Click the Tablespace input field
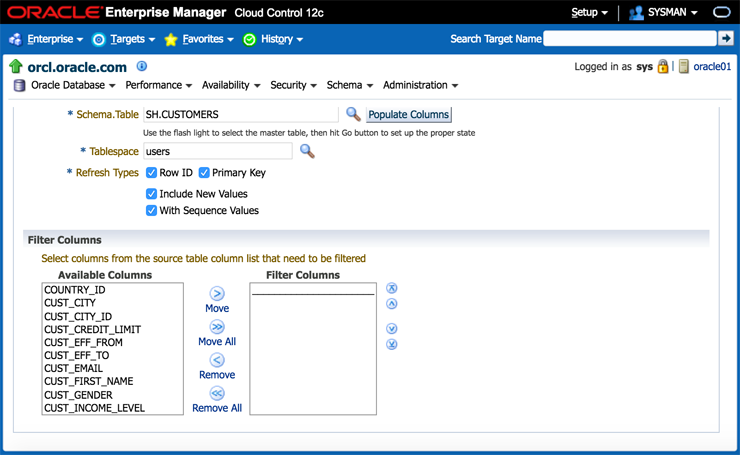 pos(218,152)
